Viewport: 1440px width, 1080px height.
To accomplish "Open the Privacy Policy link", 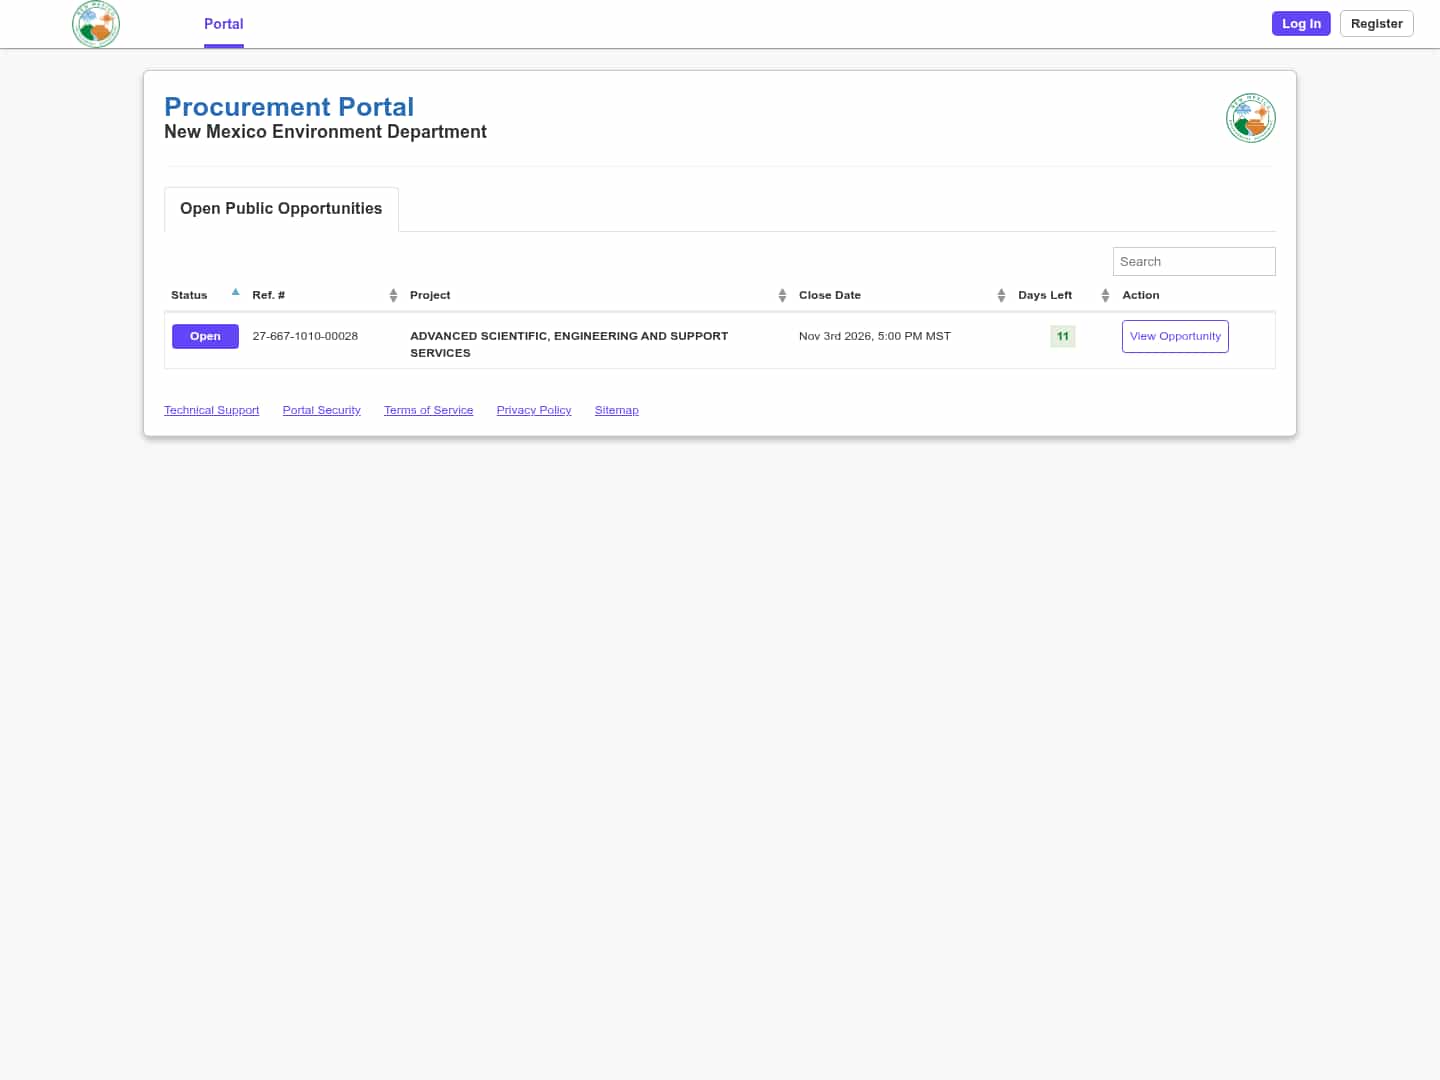I will point(534,410).
